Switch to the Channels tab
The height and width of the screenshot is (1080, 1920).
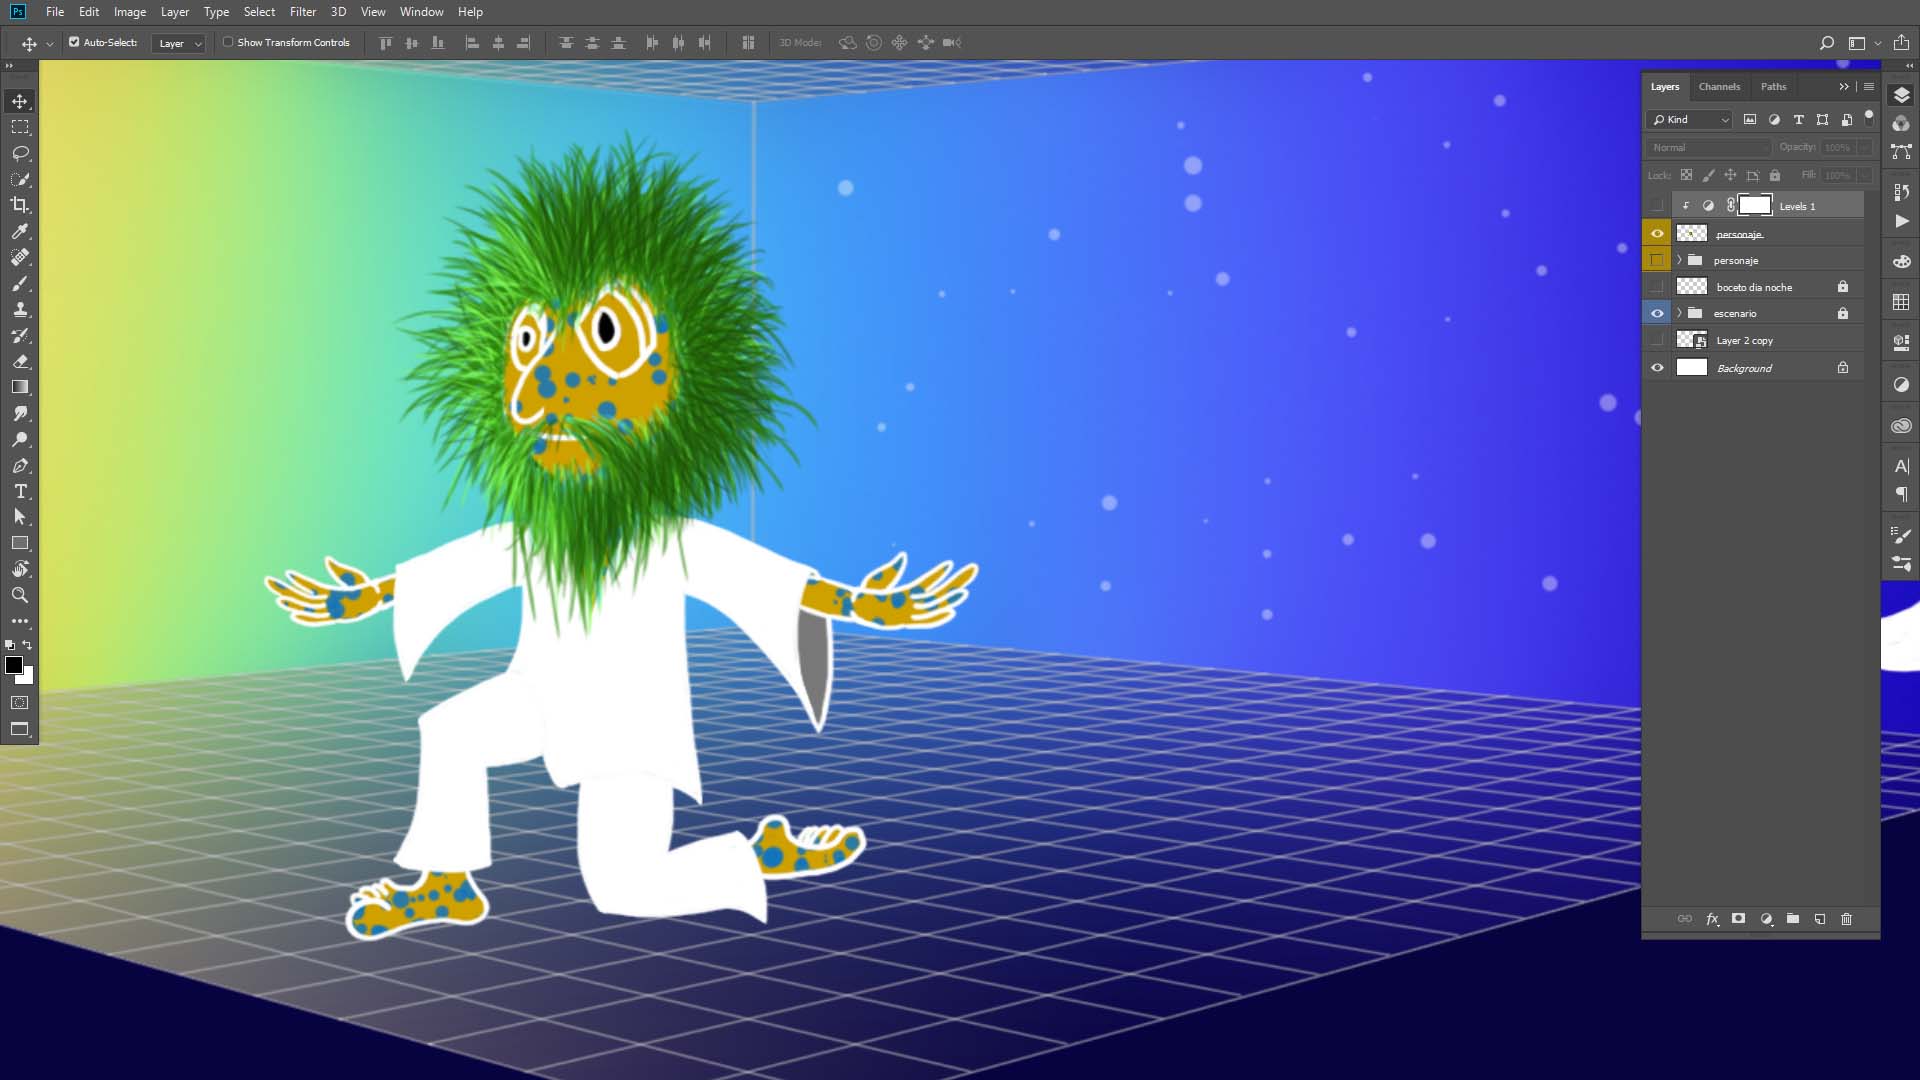(1719, 87)
